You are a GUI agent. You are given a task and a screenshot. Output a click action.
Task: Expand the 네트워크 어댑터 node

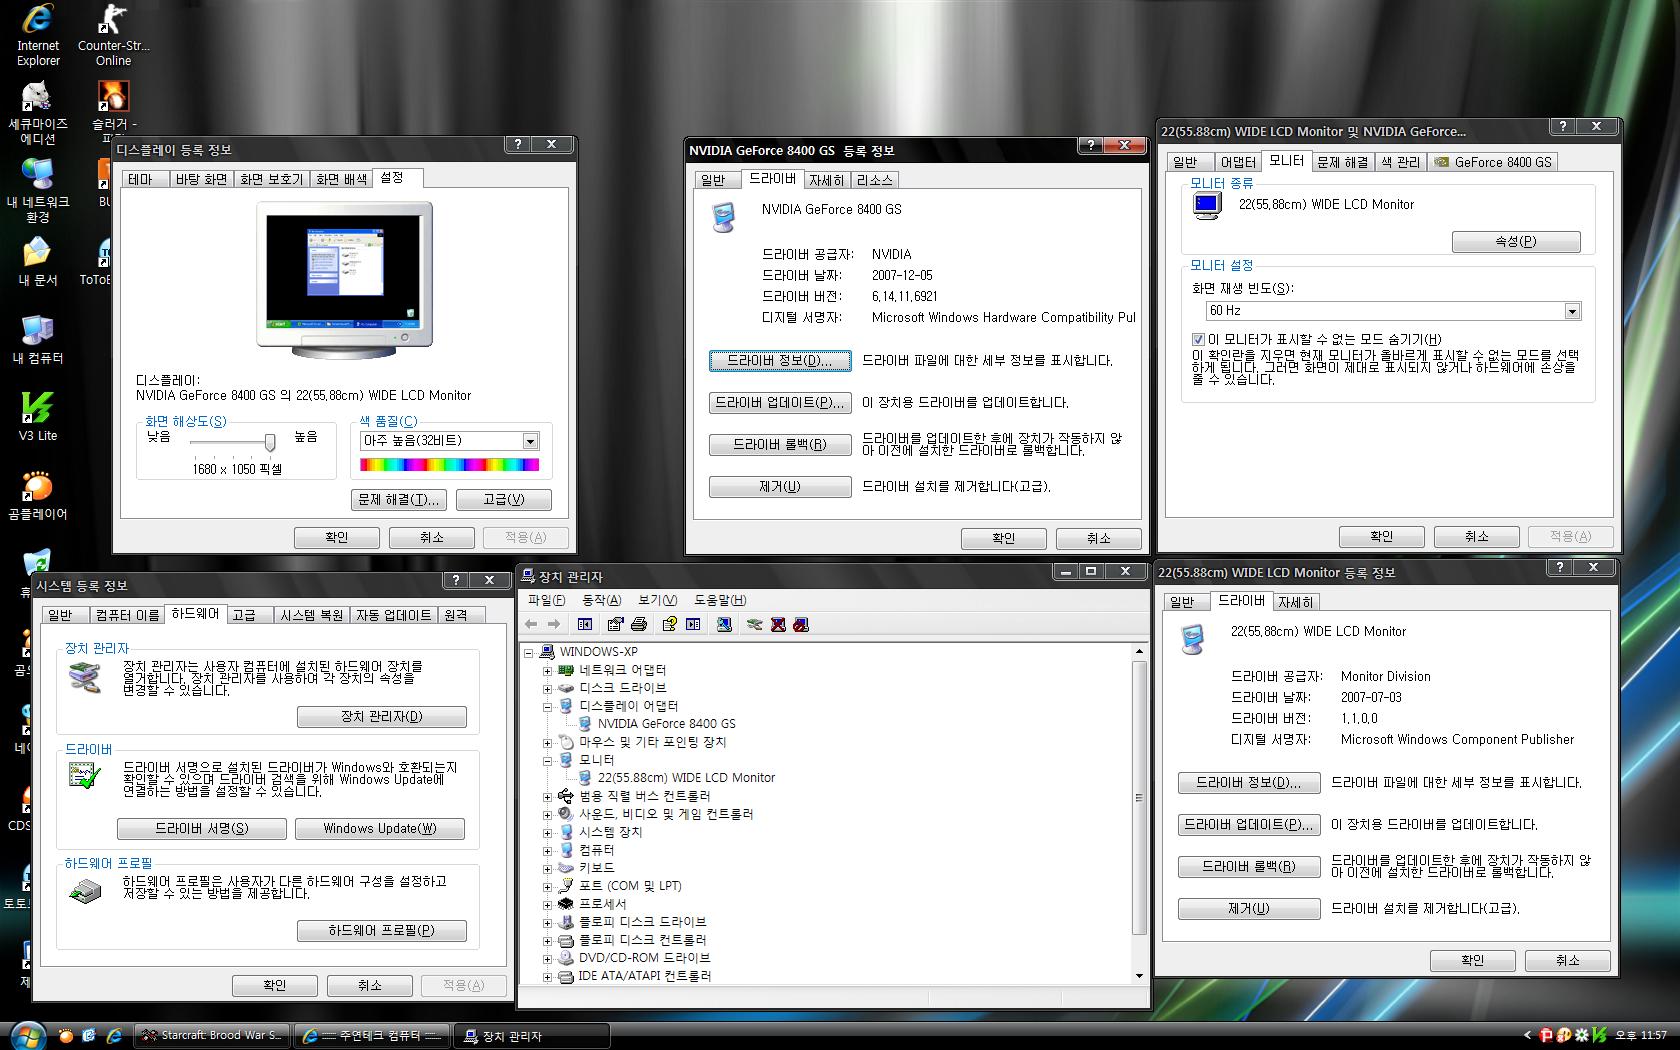tap(547, 671)
